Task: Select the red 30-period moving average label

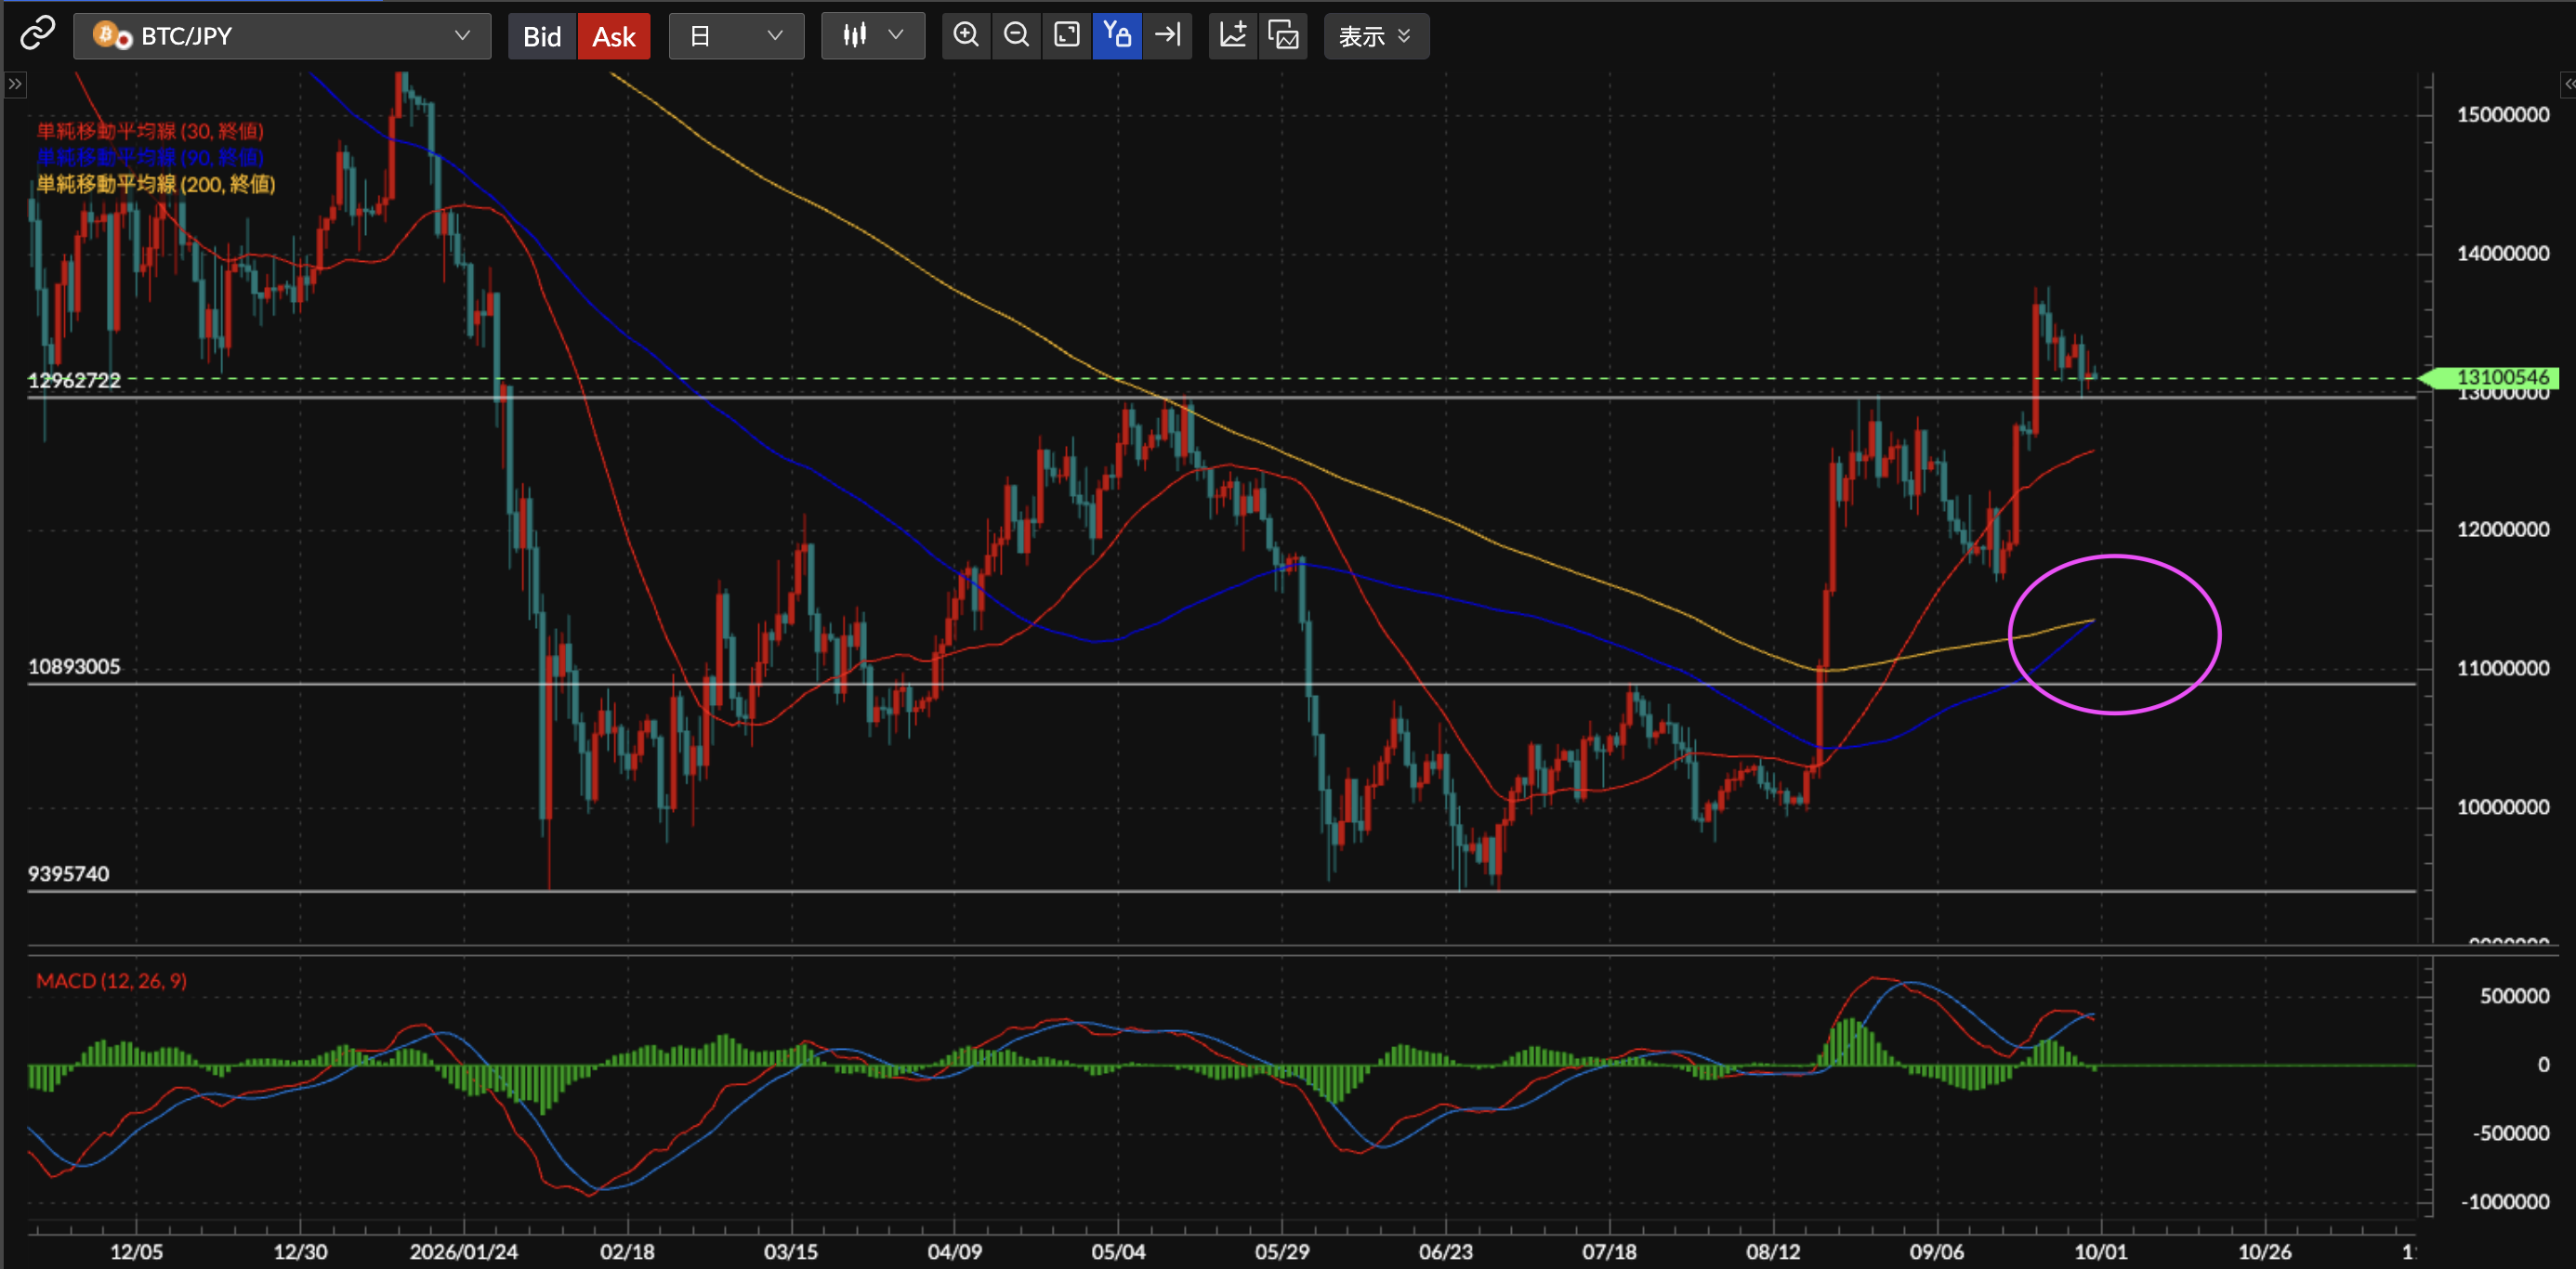Action: tap(150, 131)
